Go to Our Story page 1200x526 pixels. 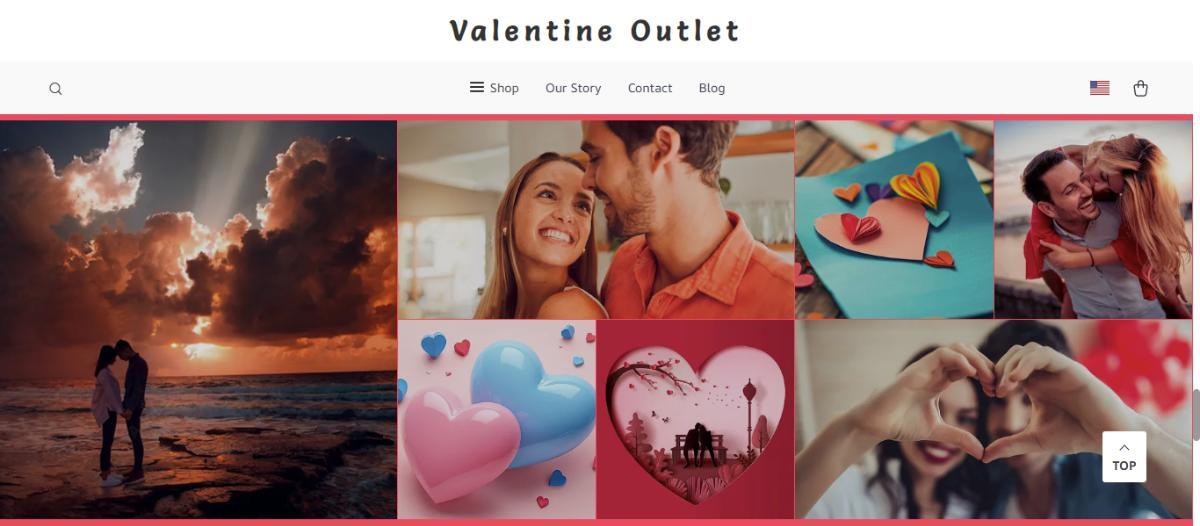click(573, 88)
